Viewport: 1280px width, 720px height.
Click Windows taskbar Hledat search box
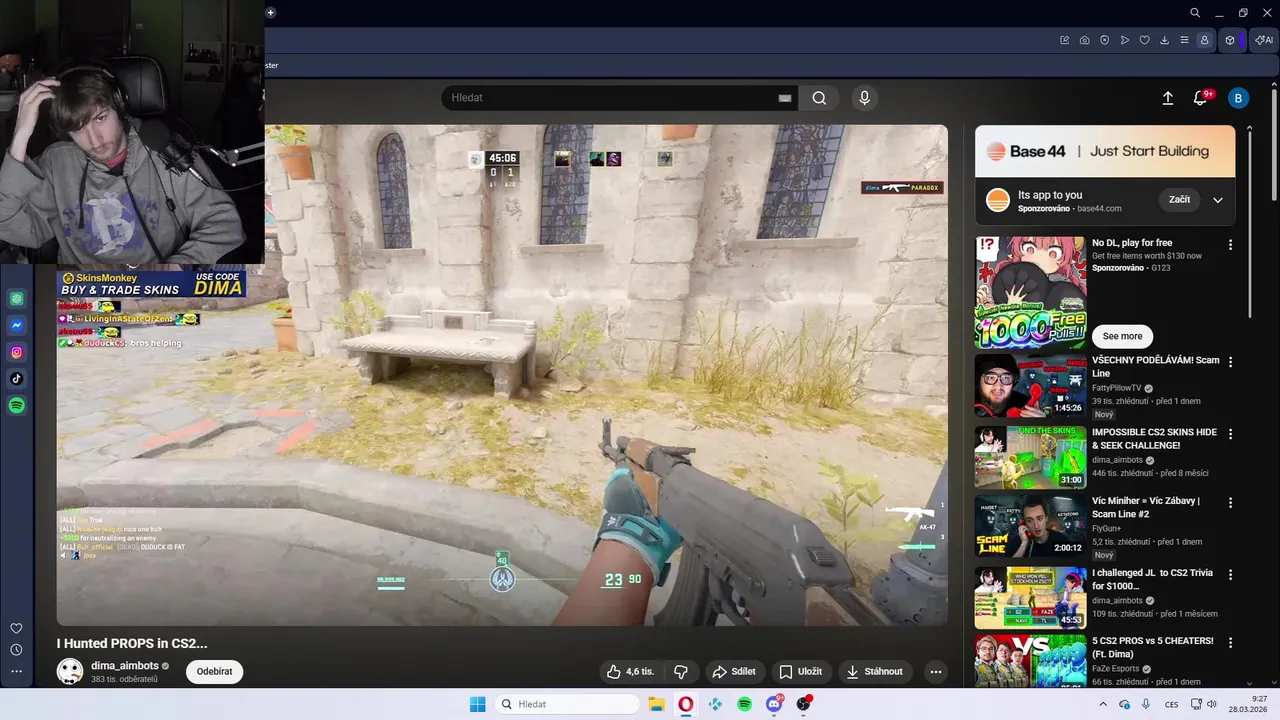tap(567, 704)
